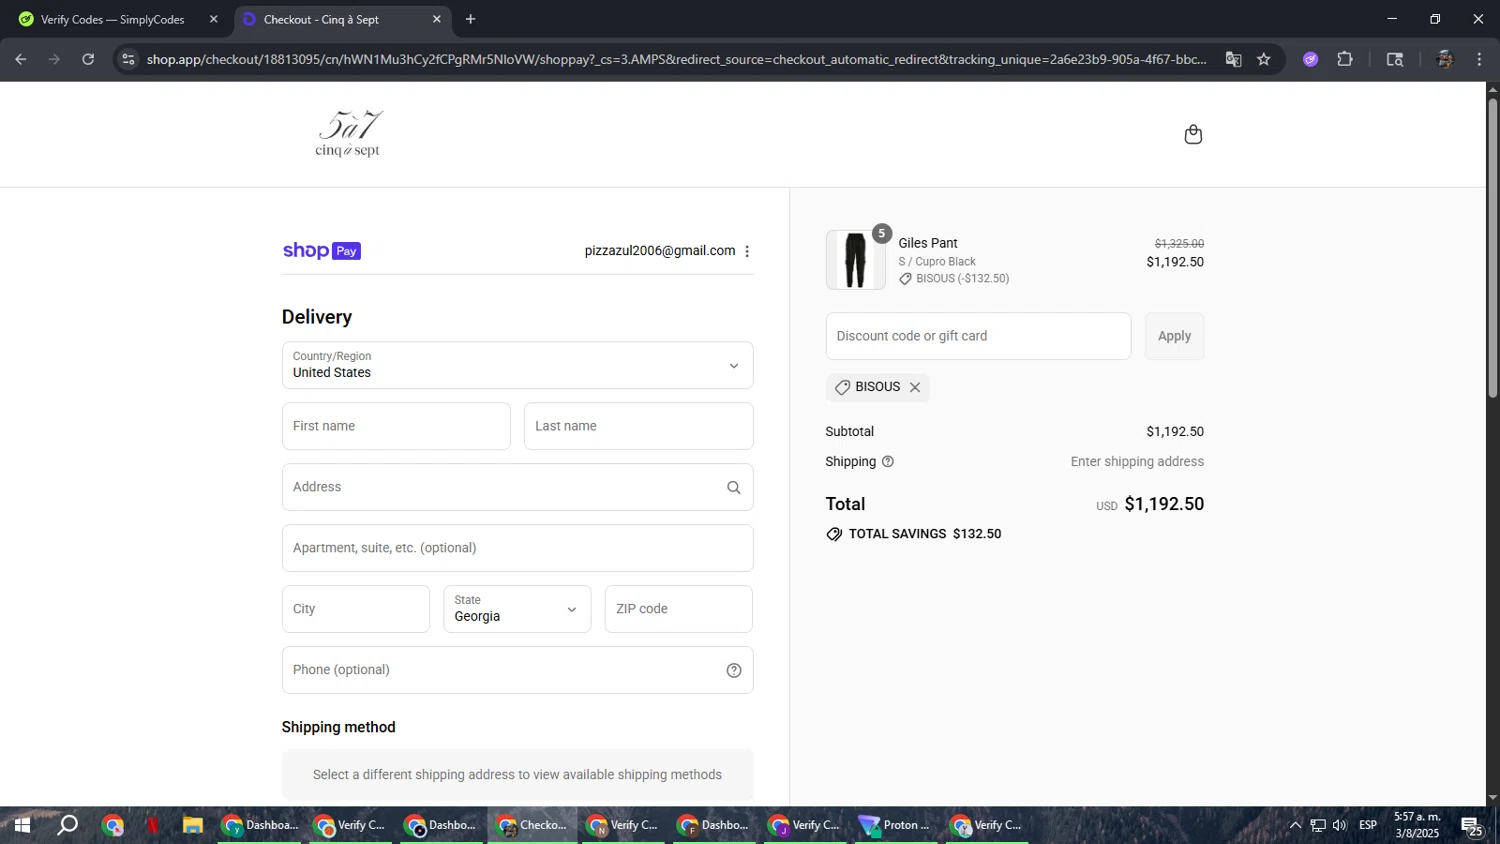The width and height of the screenshot is (1500, 844).
Task: Open a new browser tab
Action: click(471, 19)
